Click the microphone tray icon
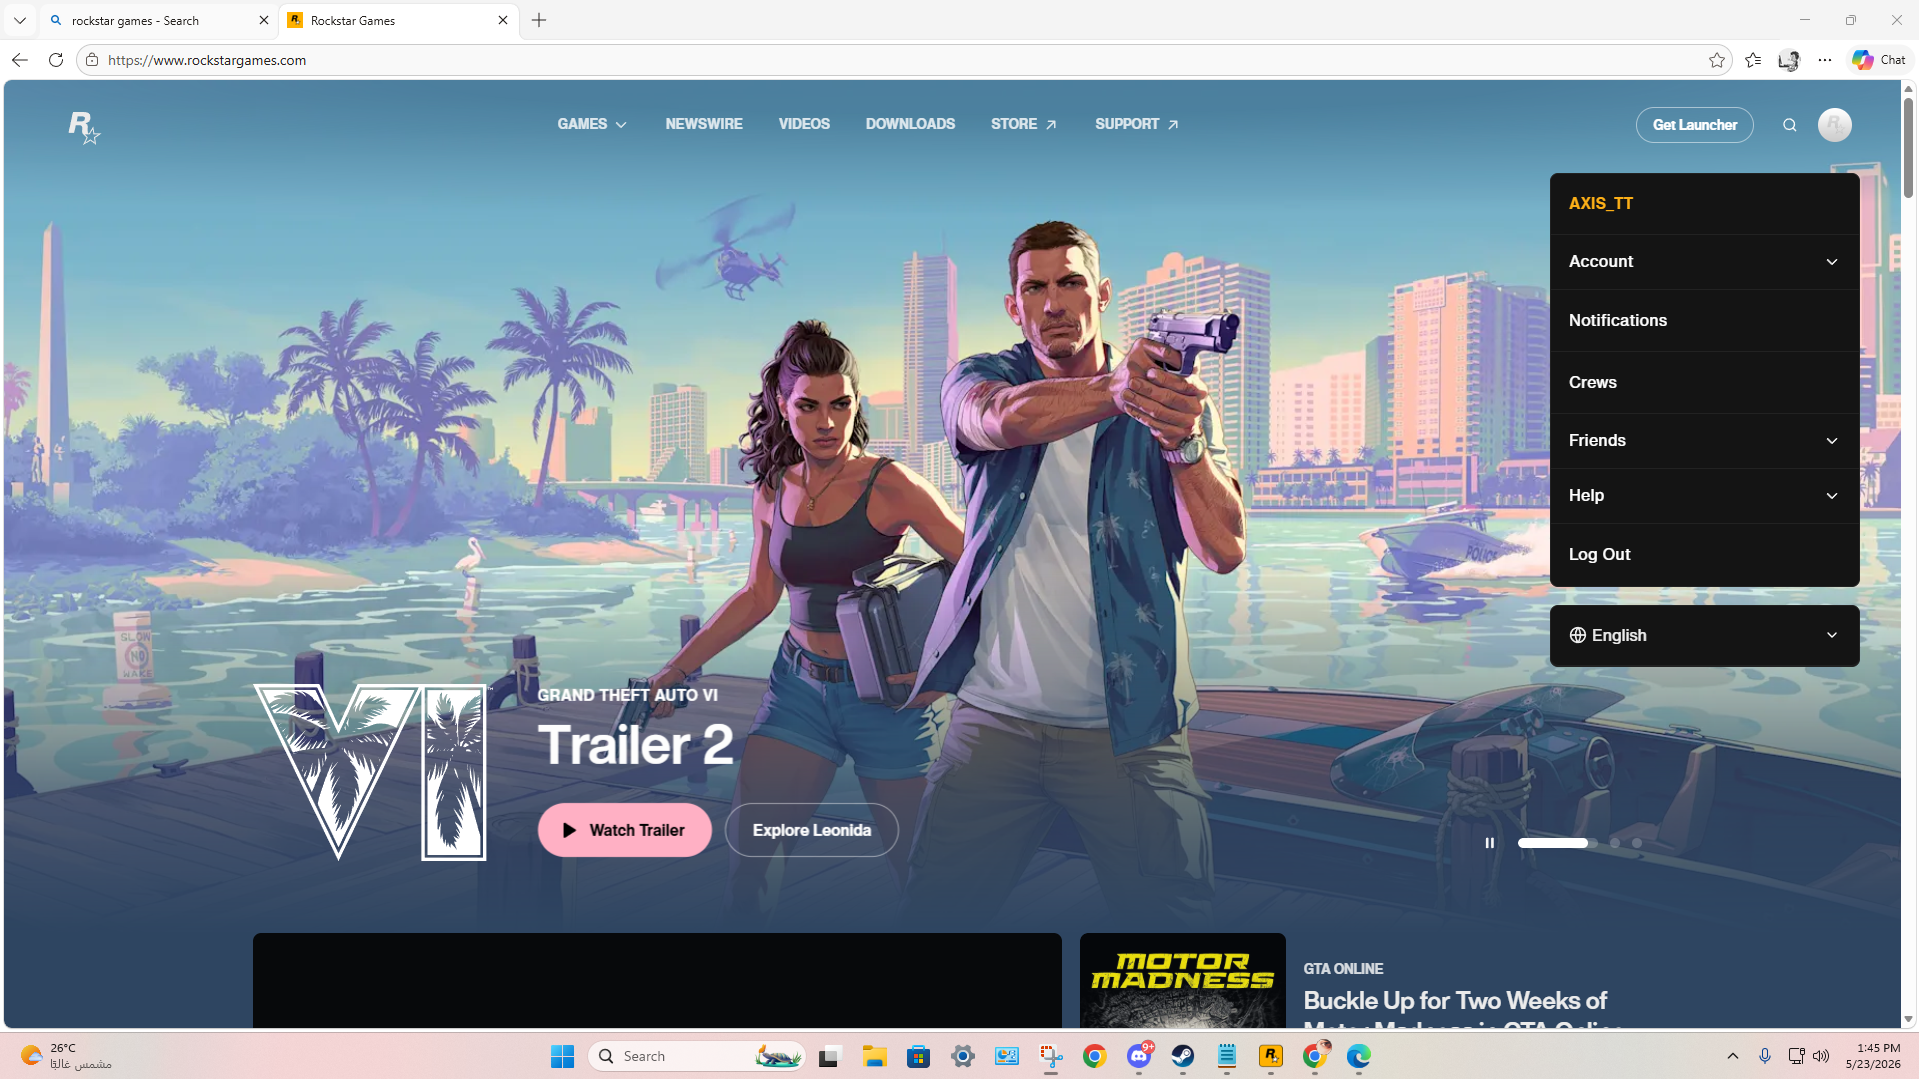 click(x=1765, y=1056)
